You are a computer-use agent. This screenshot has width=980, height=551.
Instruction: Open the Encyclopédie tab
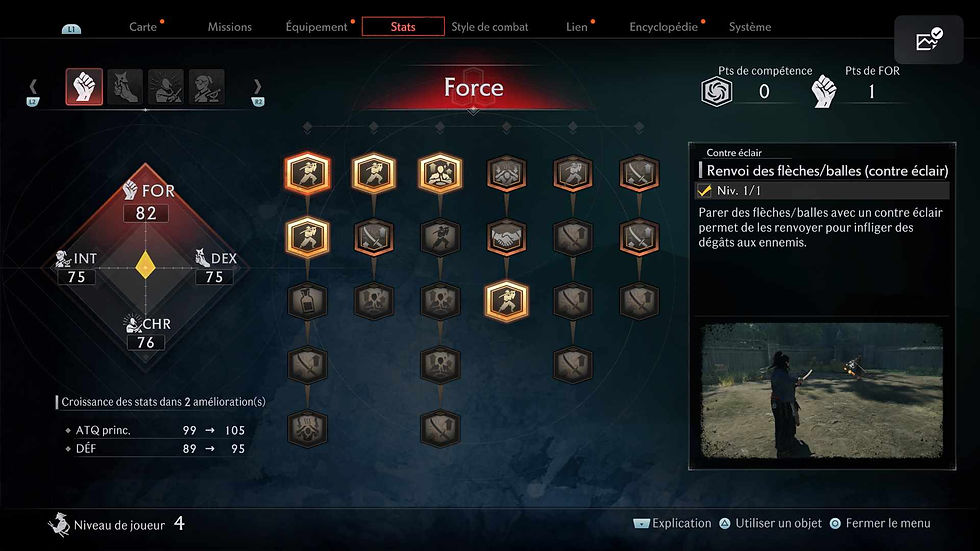tap(663, 27)
